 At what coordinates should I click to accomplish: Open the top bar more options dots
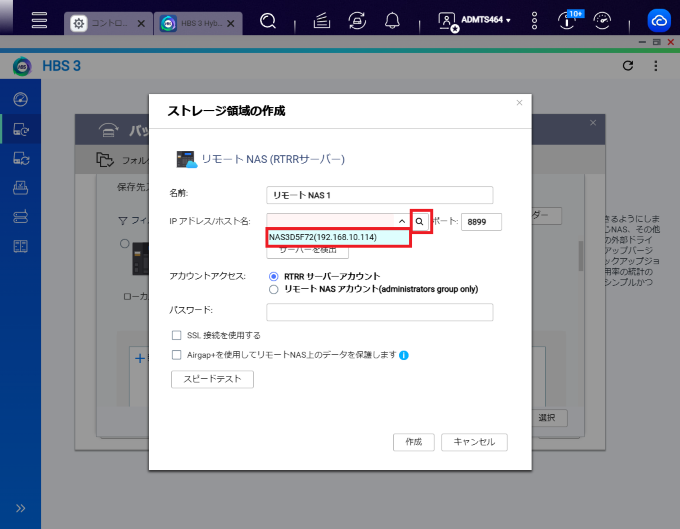tap(534, 20)
